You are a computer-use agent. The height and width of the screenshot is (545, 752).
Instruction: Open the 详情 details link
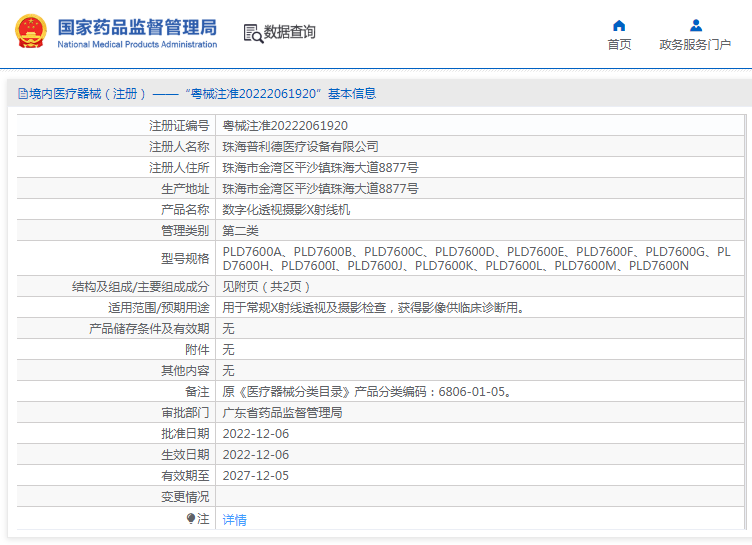pyautogui.click(x=235, y=520)
